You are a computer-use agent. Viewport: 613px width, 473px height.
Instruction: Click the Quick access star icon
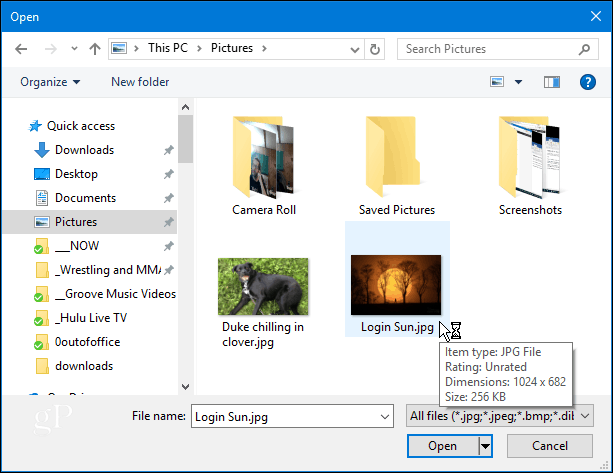[x=35, y=126]
